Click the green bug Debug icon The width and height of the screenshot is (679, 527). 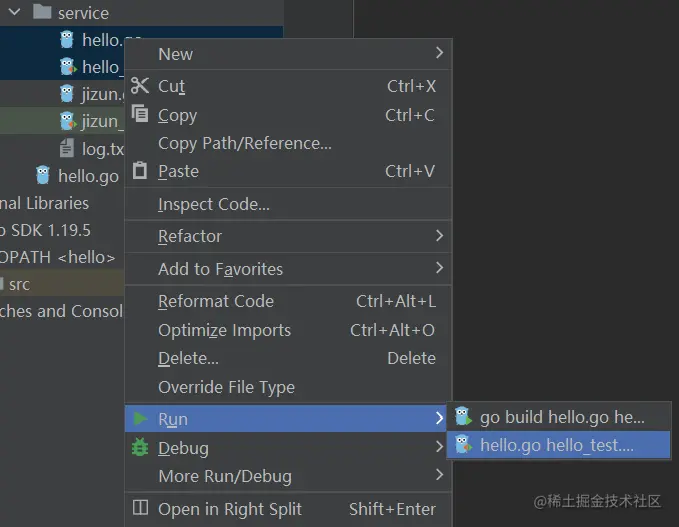click(x=140, y=447)
